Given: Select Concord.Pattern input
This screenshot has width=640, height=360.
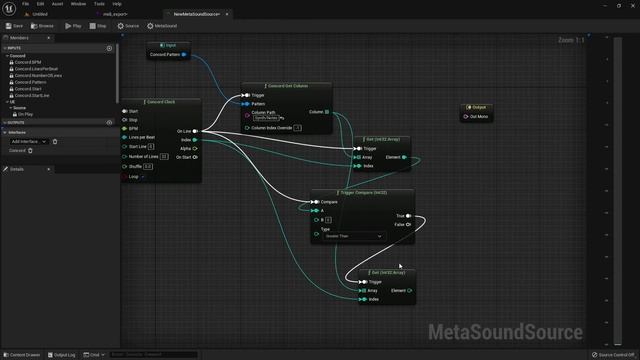Looking at the screenshot, I should click(x=30, y=82).
